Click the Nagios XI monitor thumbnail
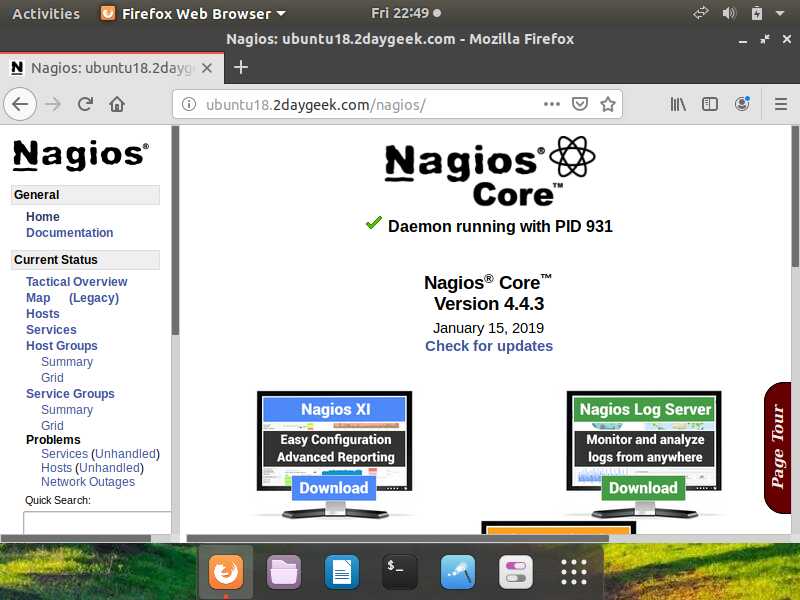Screen dimensions: 800x600 click(x=335, y=454)
